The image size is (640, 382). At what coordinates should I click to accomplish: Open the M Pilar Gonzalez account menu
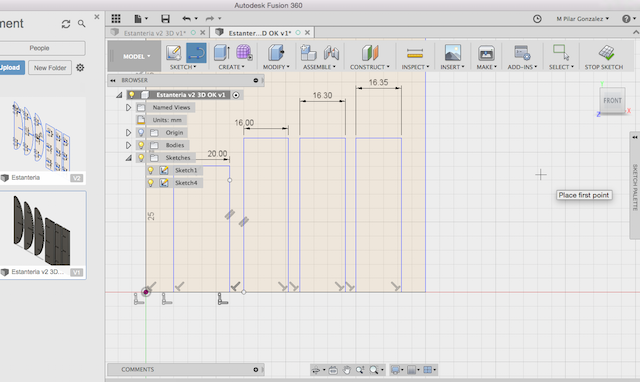tap(582, 19)
